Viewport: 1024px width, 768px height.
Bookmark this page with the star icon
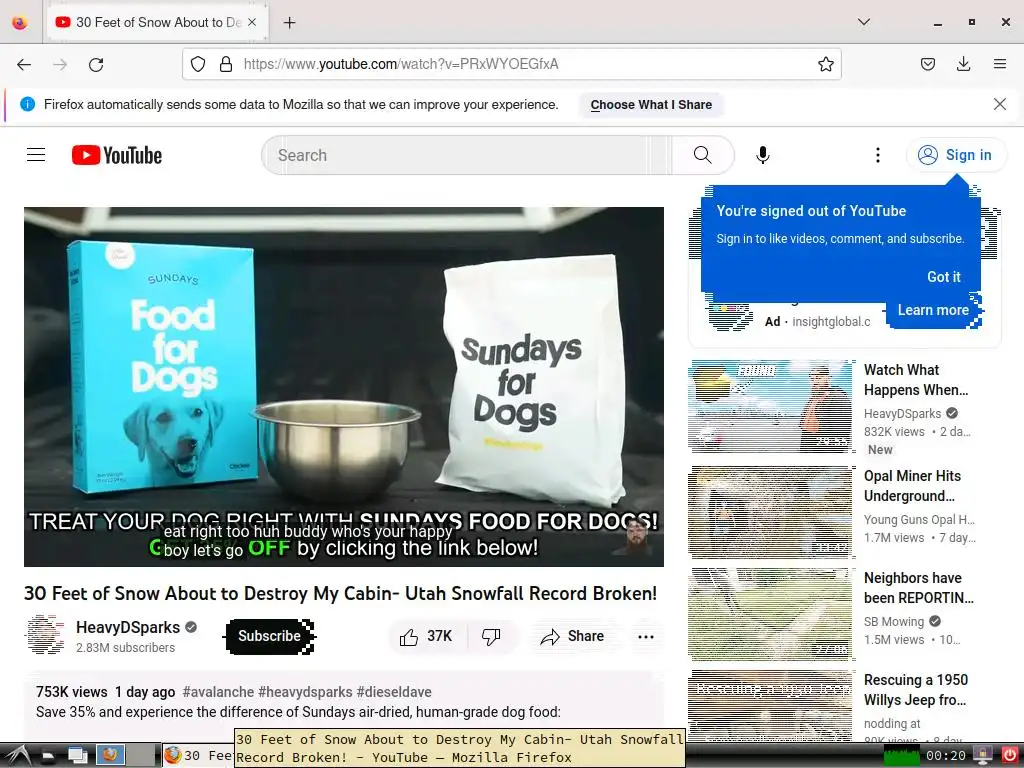[x=825, y=64]
